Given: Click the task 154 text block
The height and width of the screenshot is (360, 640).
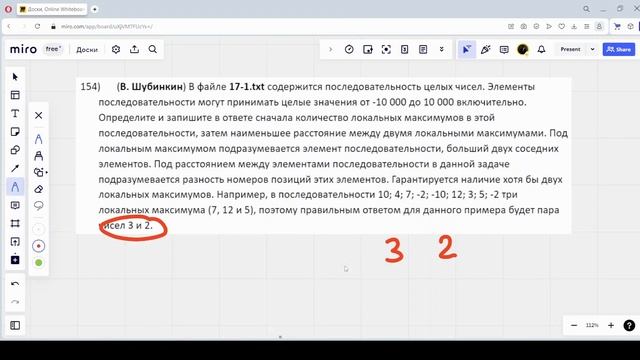Looking at the screenshot, I should (x=324, y=156).
